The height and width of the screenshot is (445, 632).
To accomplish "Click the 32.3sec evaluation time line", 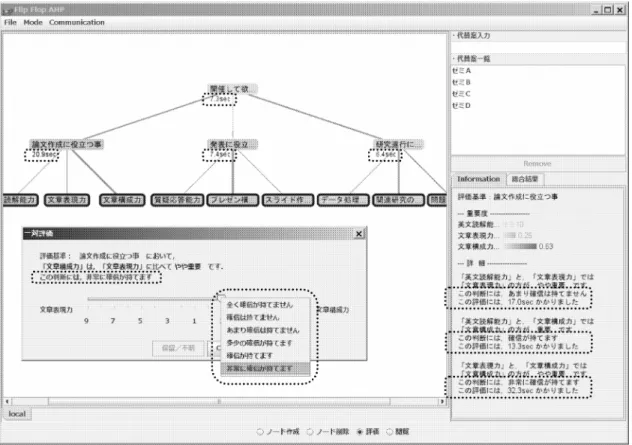I will coord(518,391).
